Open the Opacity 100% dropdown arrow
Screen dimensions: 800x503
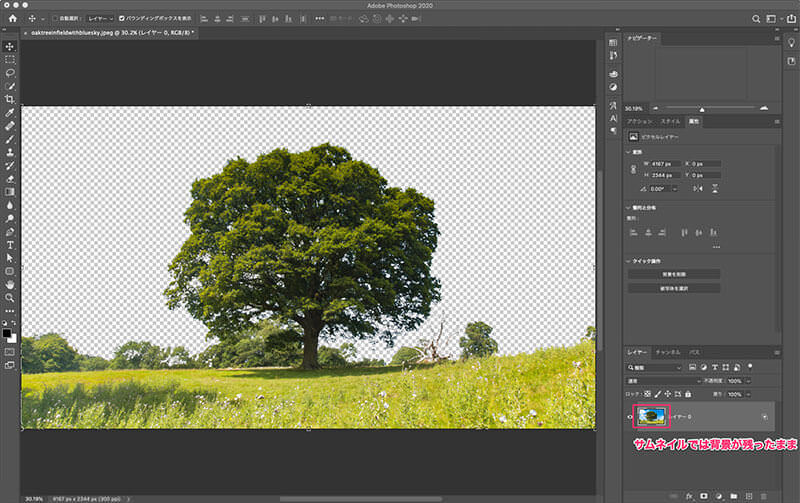748,381
